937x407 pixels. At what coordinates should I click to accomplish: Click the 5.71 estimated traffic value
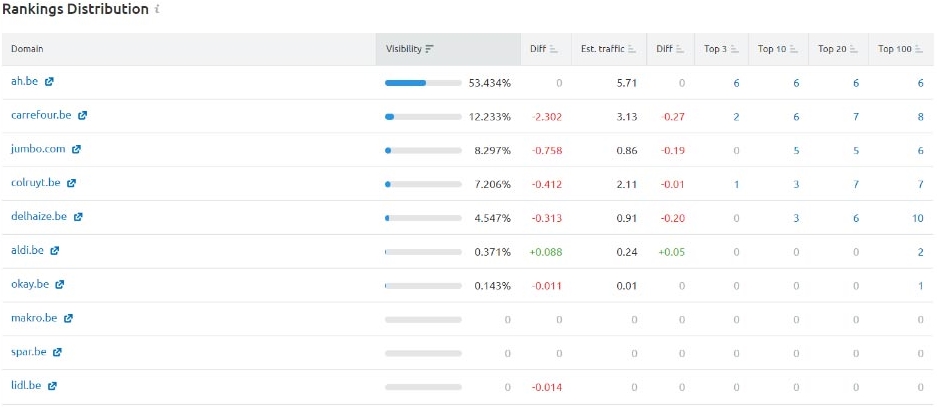pyautogui.click(x=627, y=83)
